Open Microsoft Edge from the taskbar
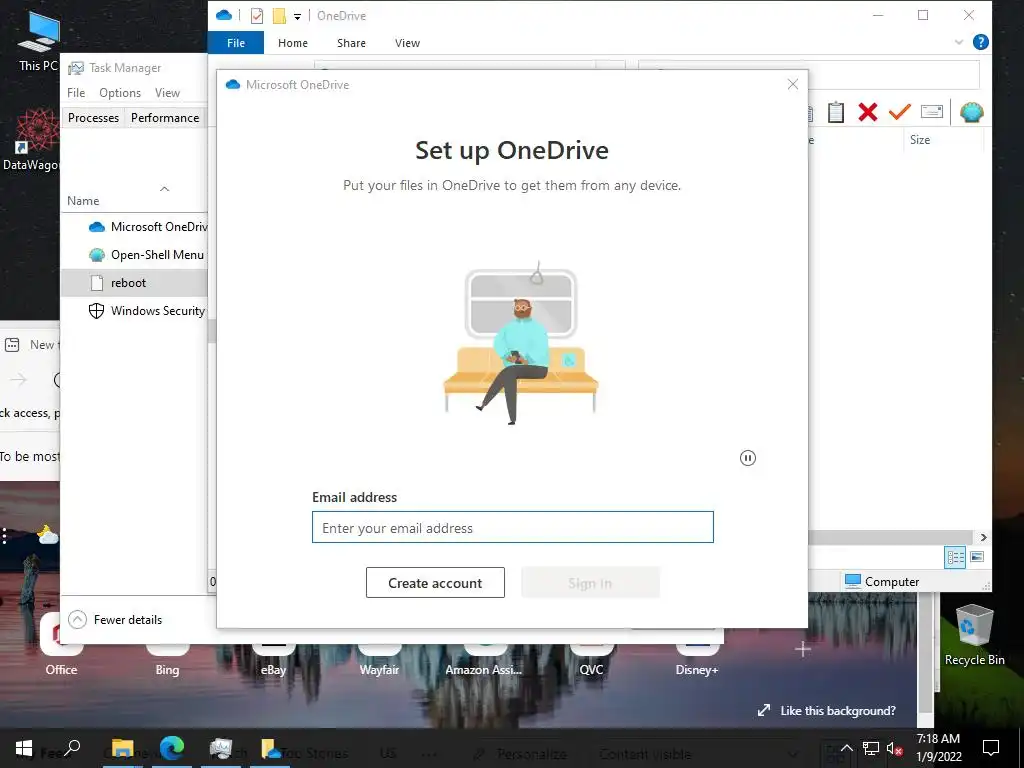 tap(172, 748)
